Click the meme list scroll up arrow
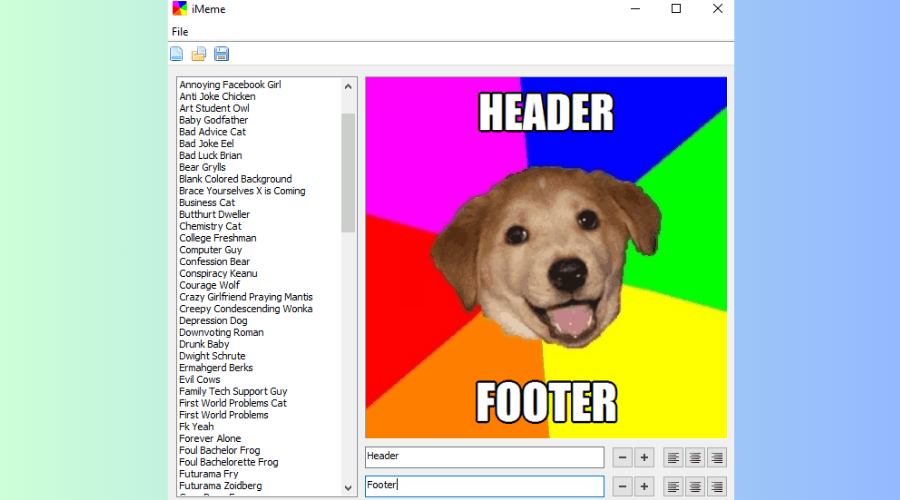900x500 pixels. [x=348, y=86]
